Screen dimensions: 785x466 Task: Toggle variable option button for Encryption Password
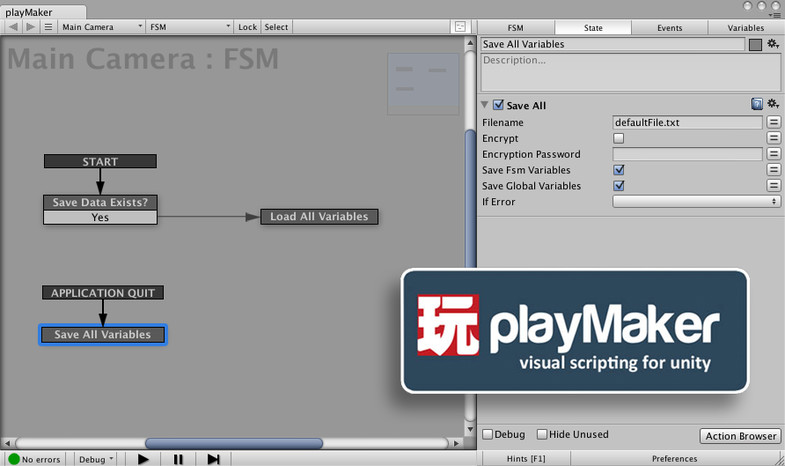point(773,154)
